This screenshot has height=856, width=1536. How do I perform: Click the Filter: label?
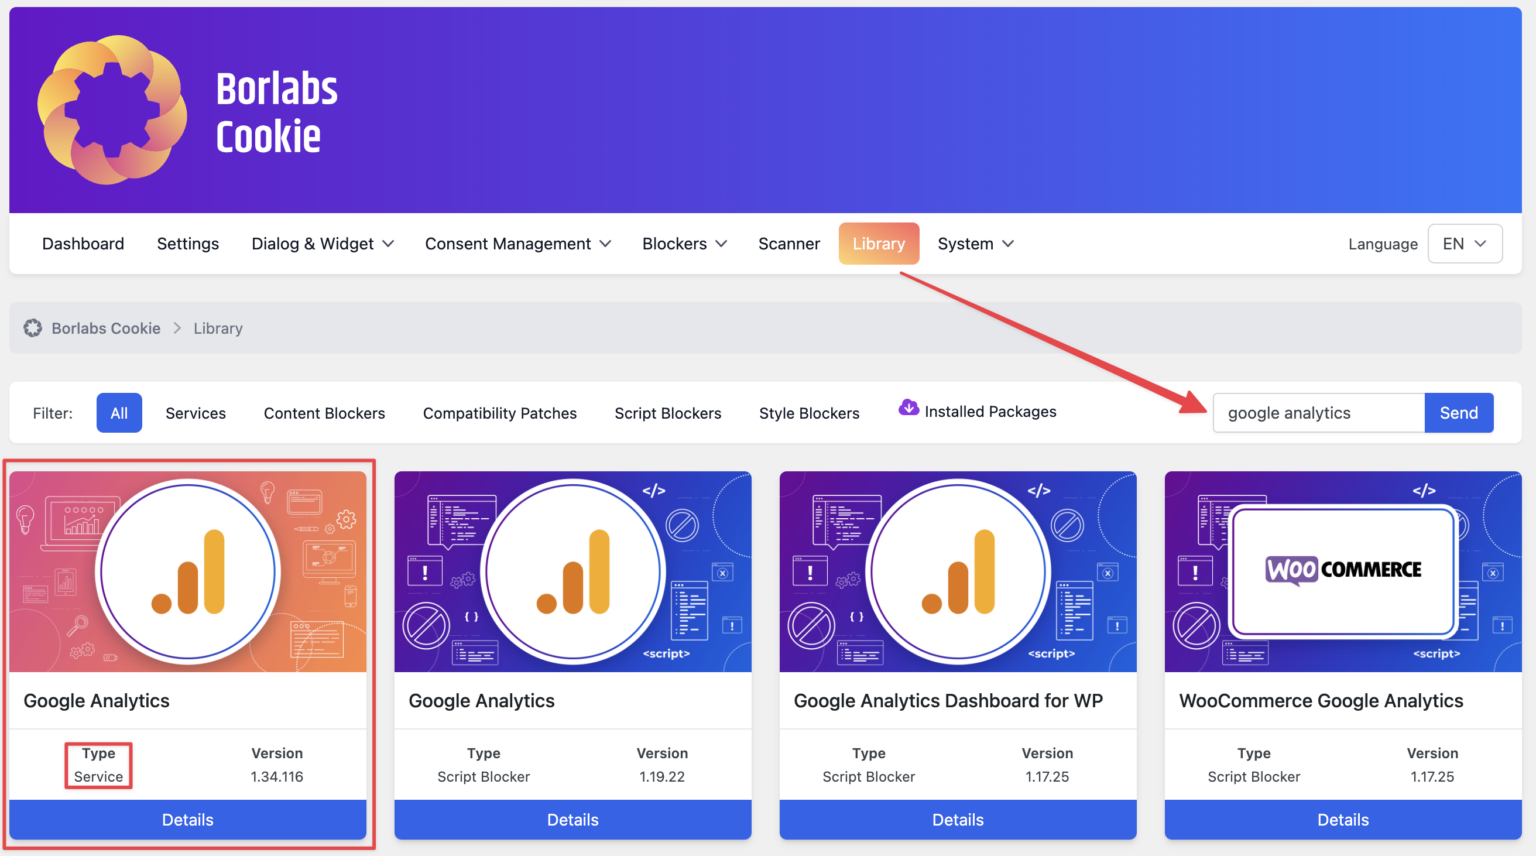click(53, 413)
